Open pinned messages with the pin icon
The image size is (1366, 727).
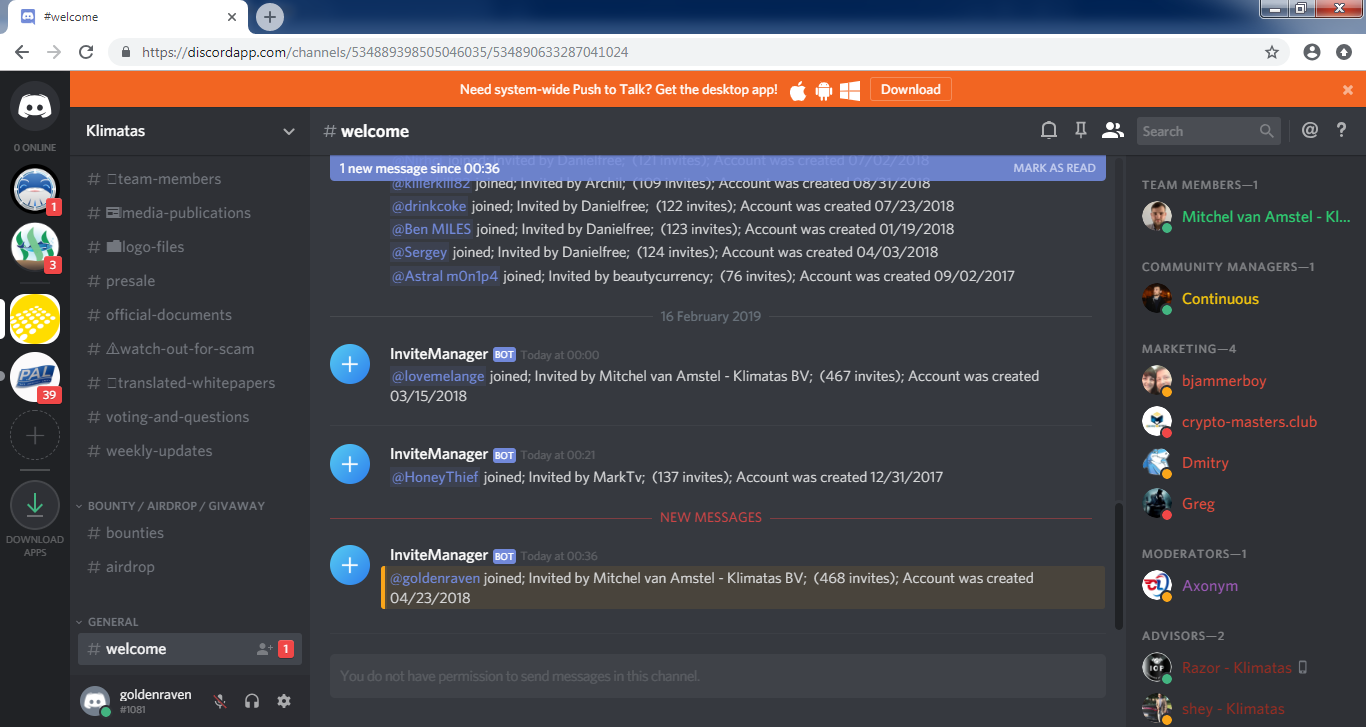(1080, 130)
